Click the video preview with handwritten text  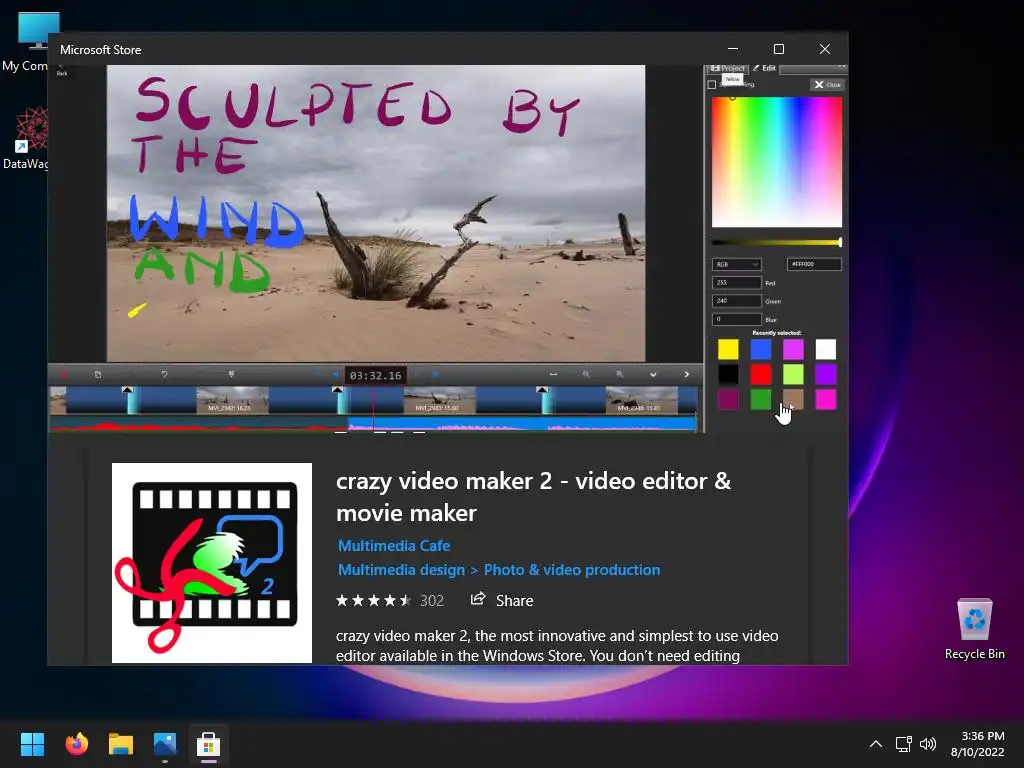point(376,213)
